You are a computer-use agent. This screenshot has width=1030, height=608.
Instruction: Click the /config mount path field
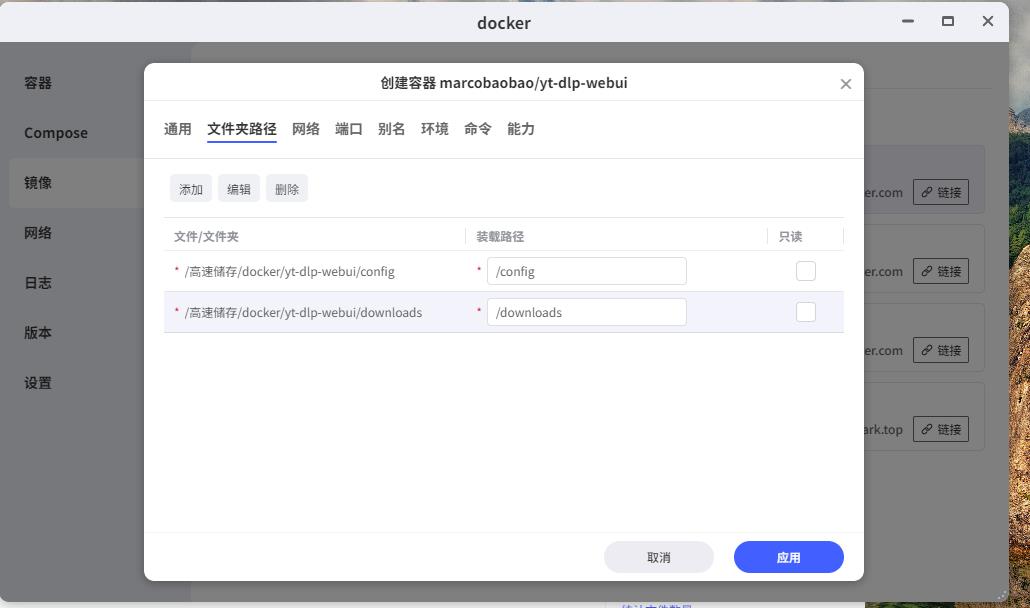587,271
